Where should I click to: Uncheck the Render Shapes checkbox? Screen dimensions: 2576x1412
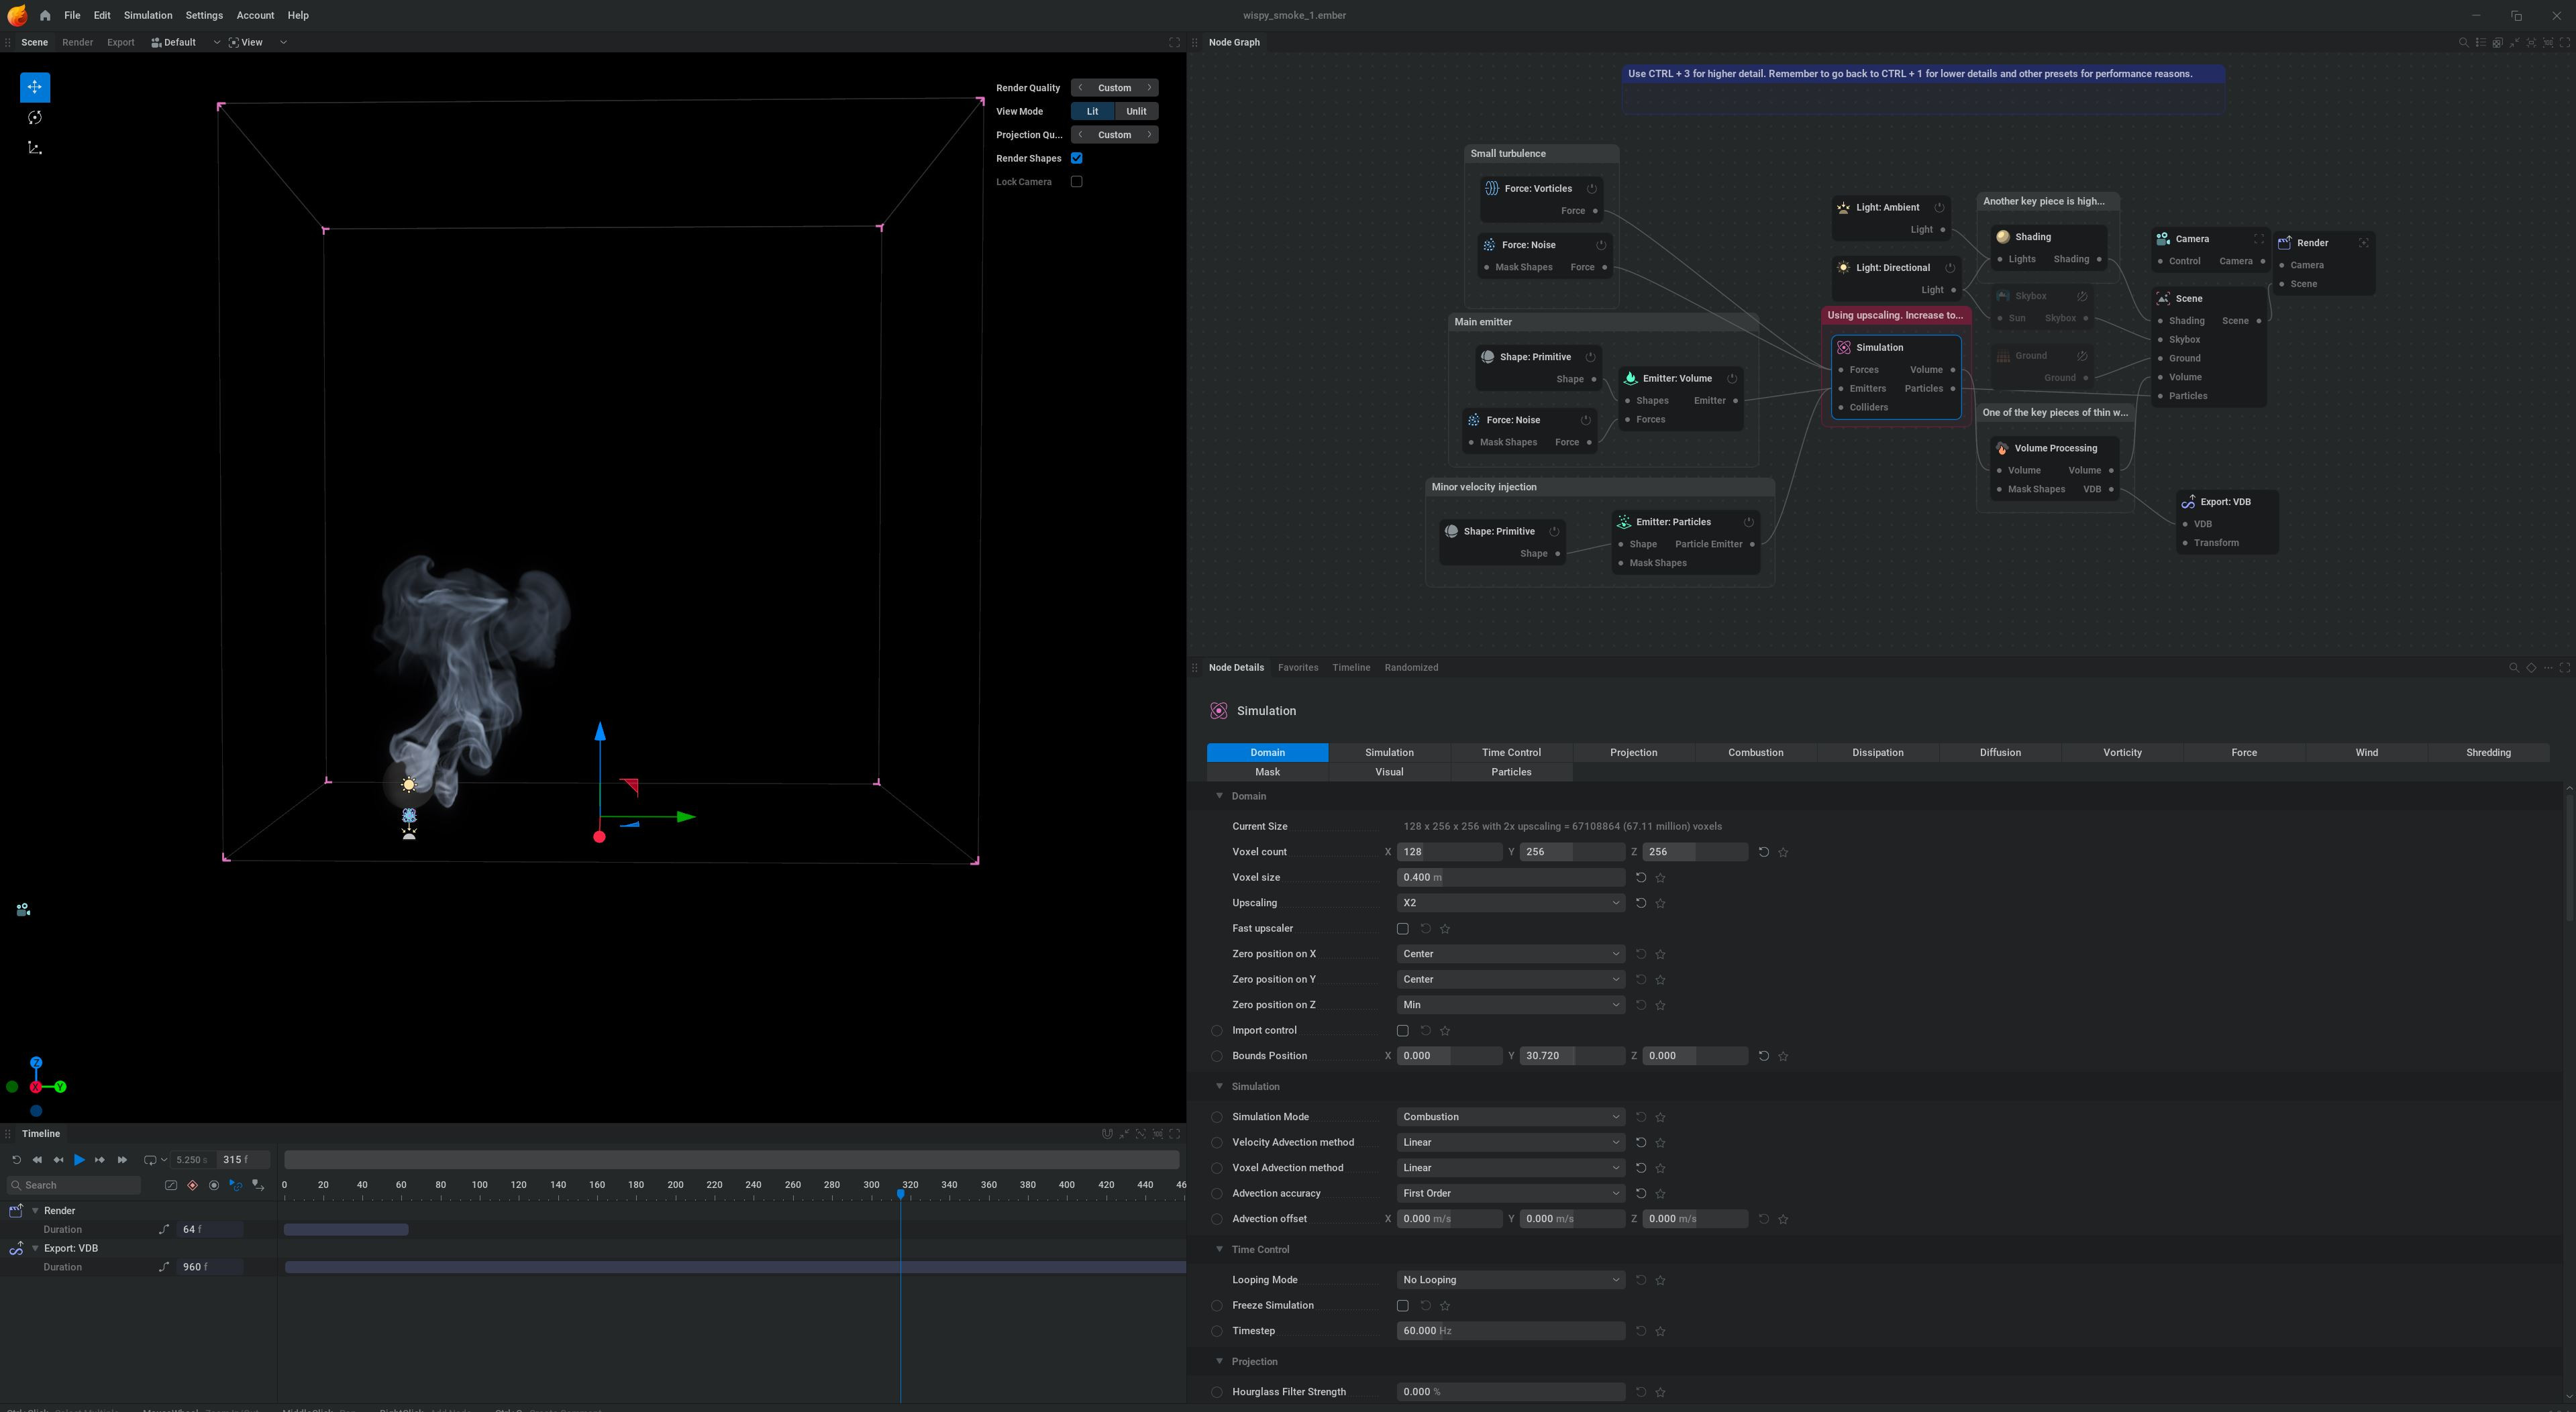1077,158
